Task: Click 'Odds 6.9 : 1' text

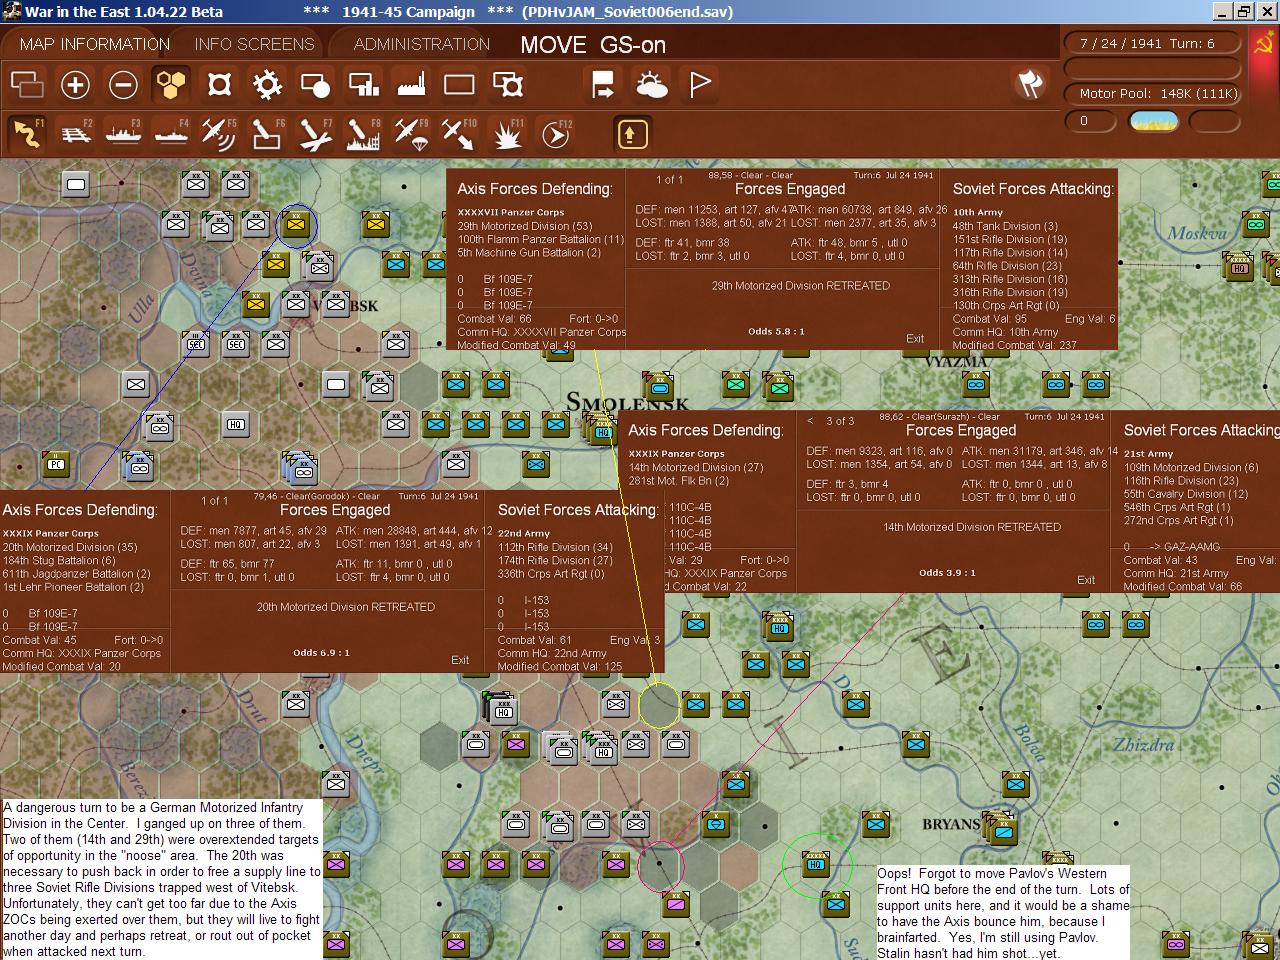Action: [x=321, y=652]
